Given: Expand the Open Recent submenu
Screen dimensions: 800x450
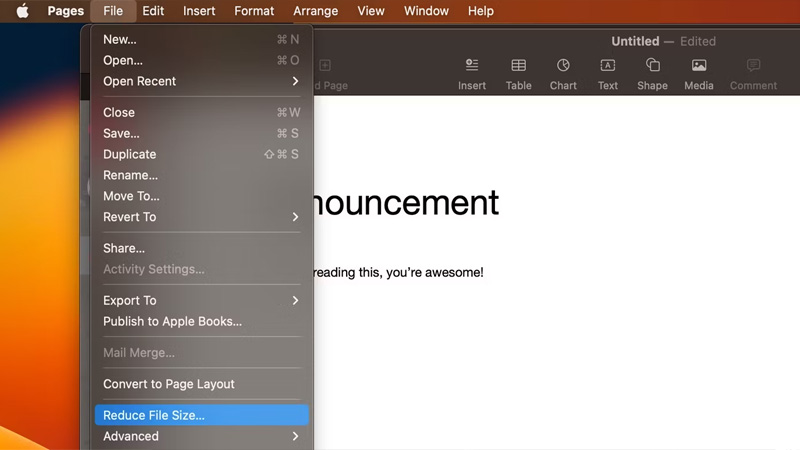Looking at the screenshot, I should [x=200, y=81].
